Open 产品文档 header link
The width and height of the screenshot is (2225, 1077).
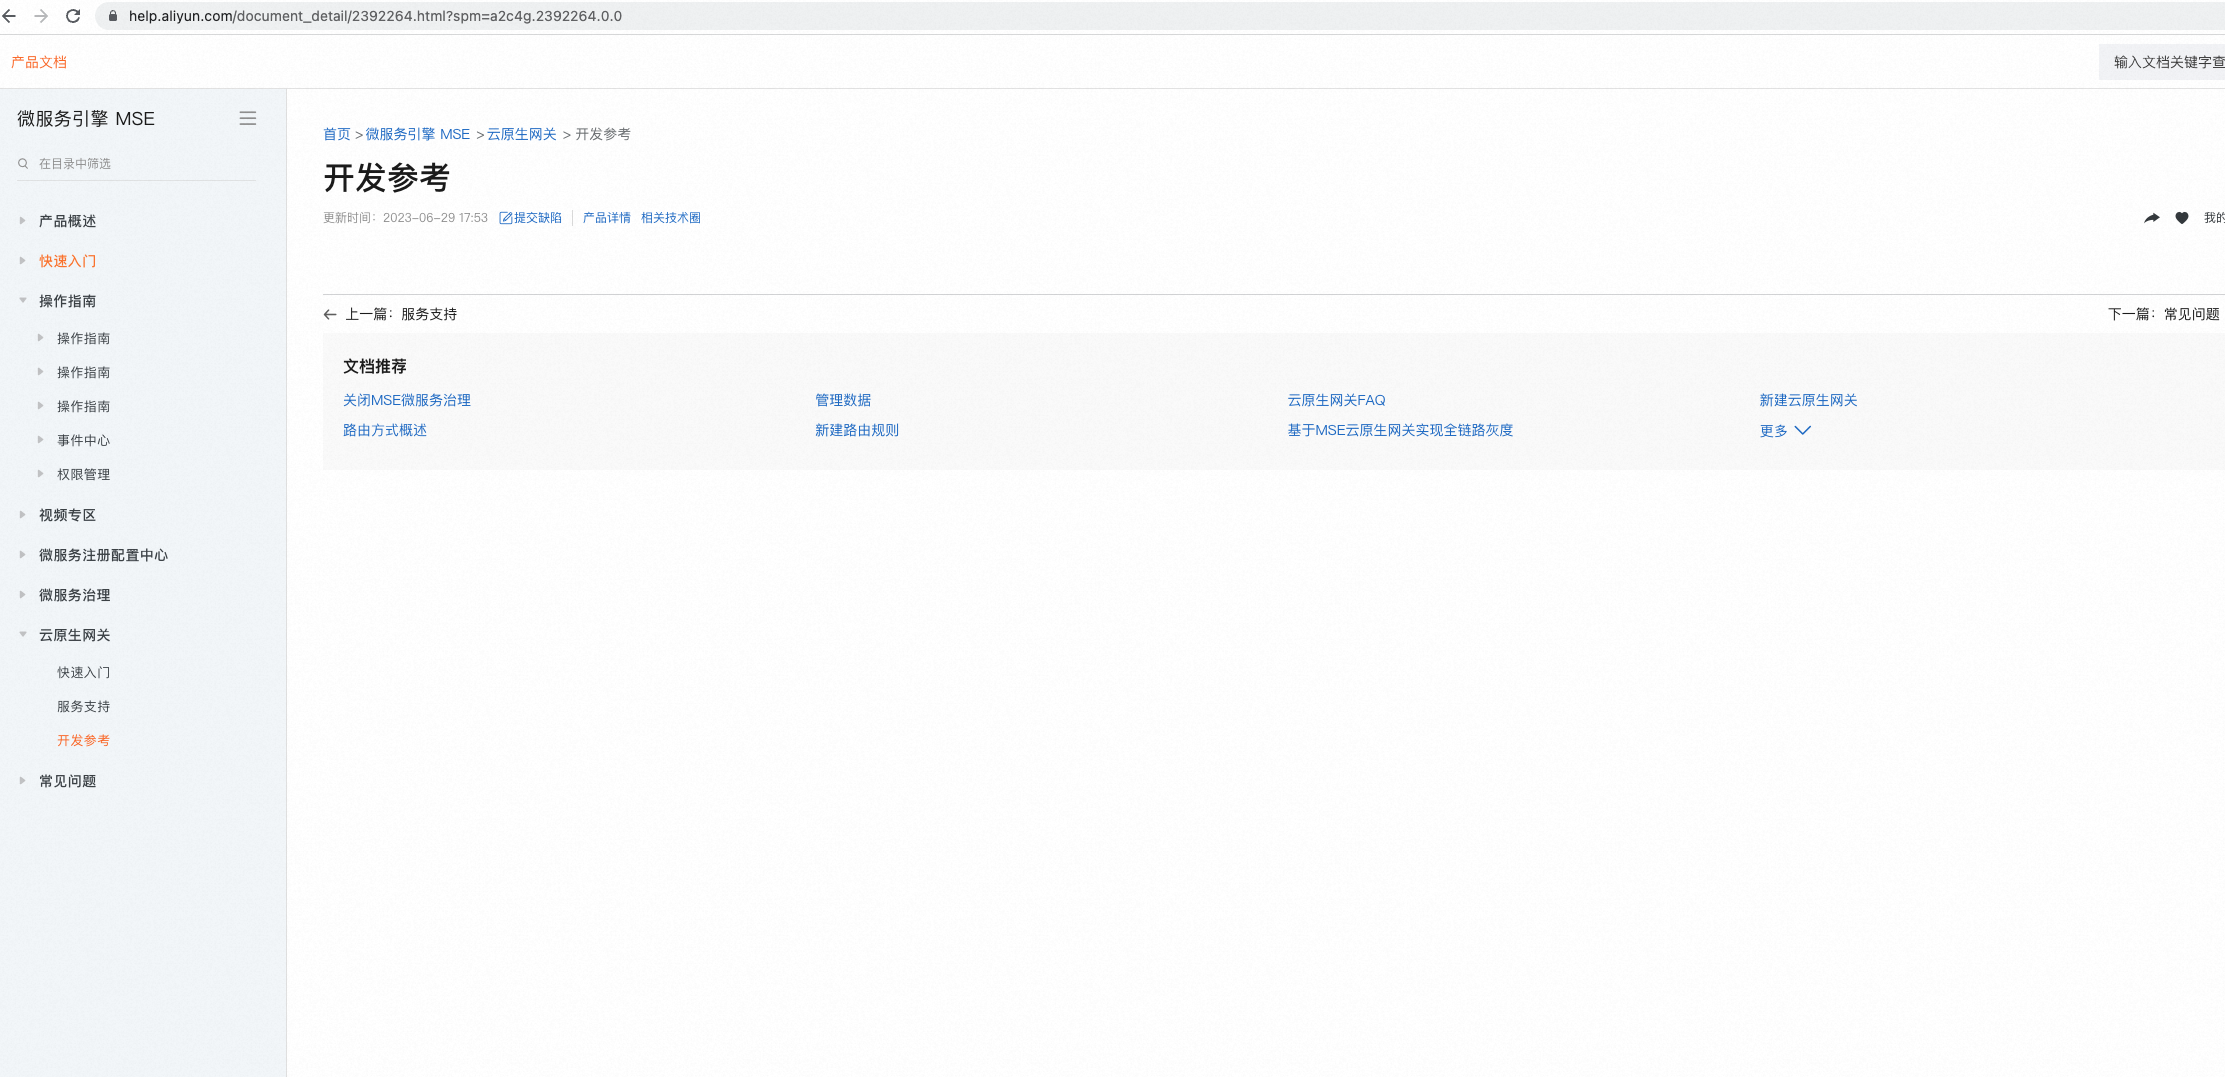tap(39, 62)
